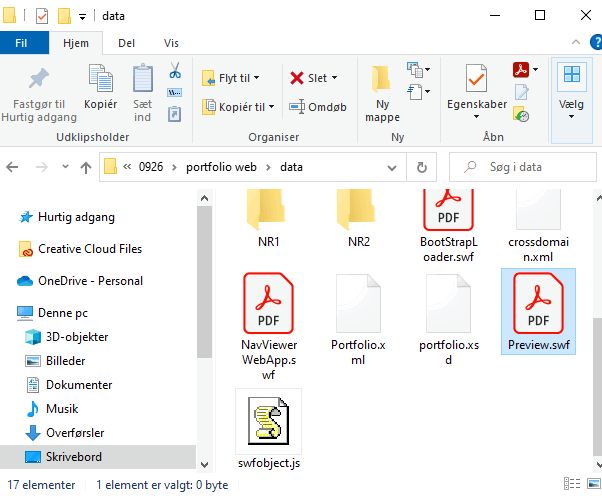The height and width of the screenshot is (496, 602).
Task: Open Musik folder in sidebar
Action: (51, 408)
